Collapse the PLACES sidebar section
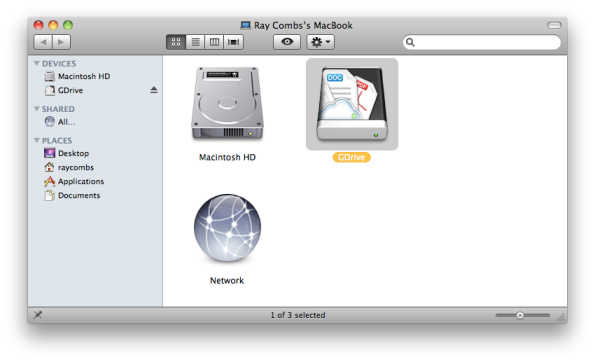 point(37,140)
